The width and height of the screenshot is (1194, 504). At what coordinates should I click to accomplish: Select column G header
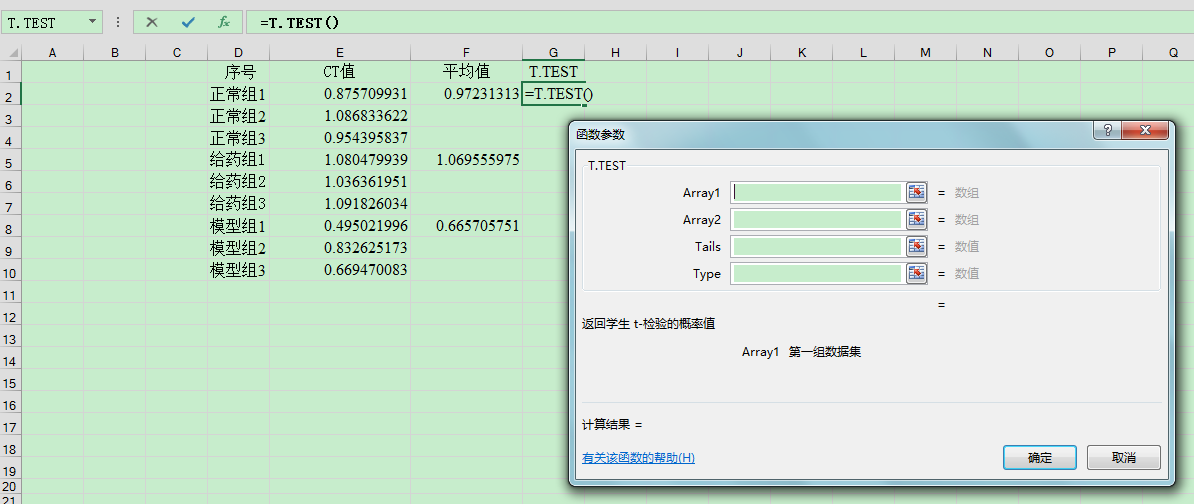[554, 52]
